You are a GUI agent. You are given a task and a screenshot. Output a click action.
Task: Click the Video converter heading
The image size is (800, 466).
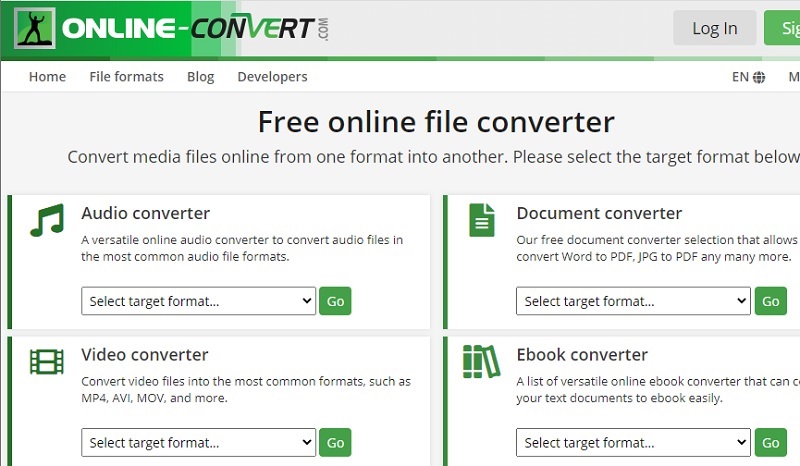coord(145,355)
